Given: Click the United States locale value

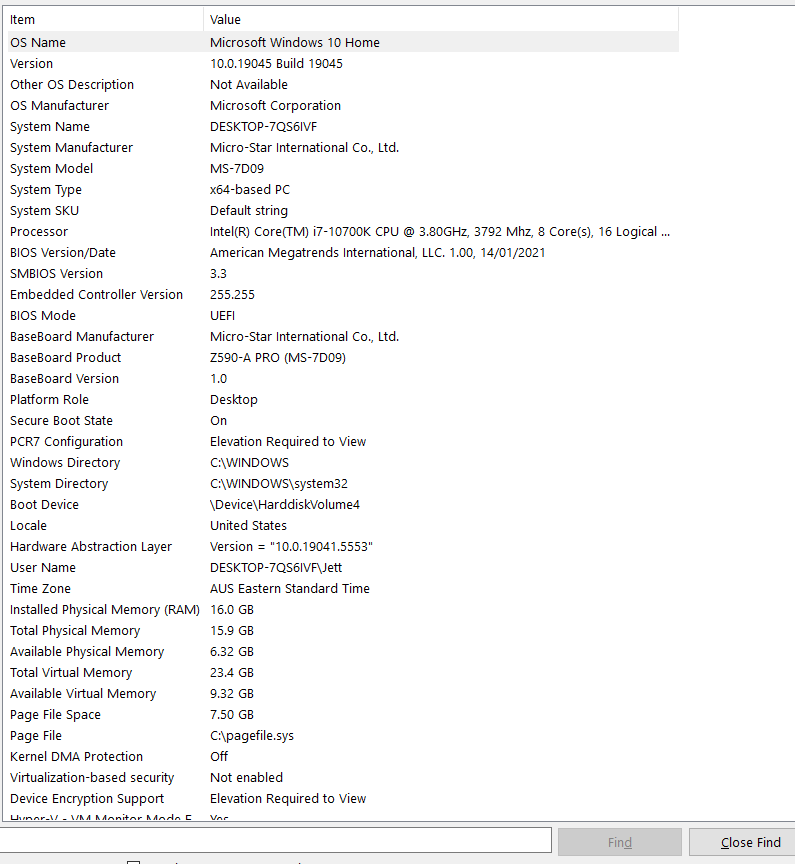Looking at the screenshot, I should (x=248, y=525).
